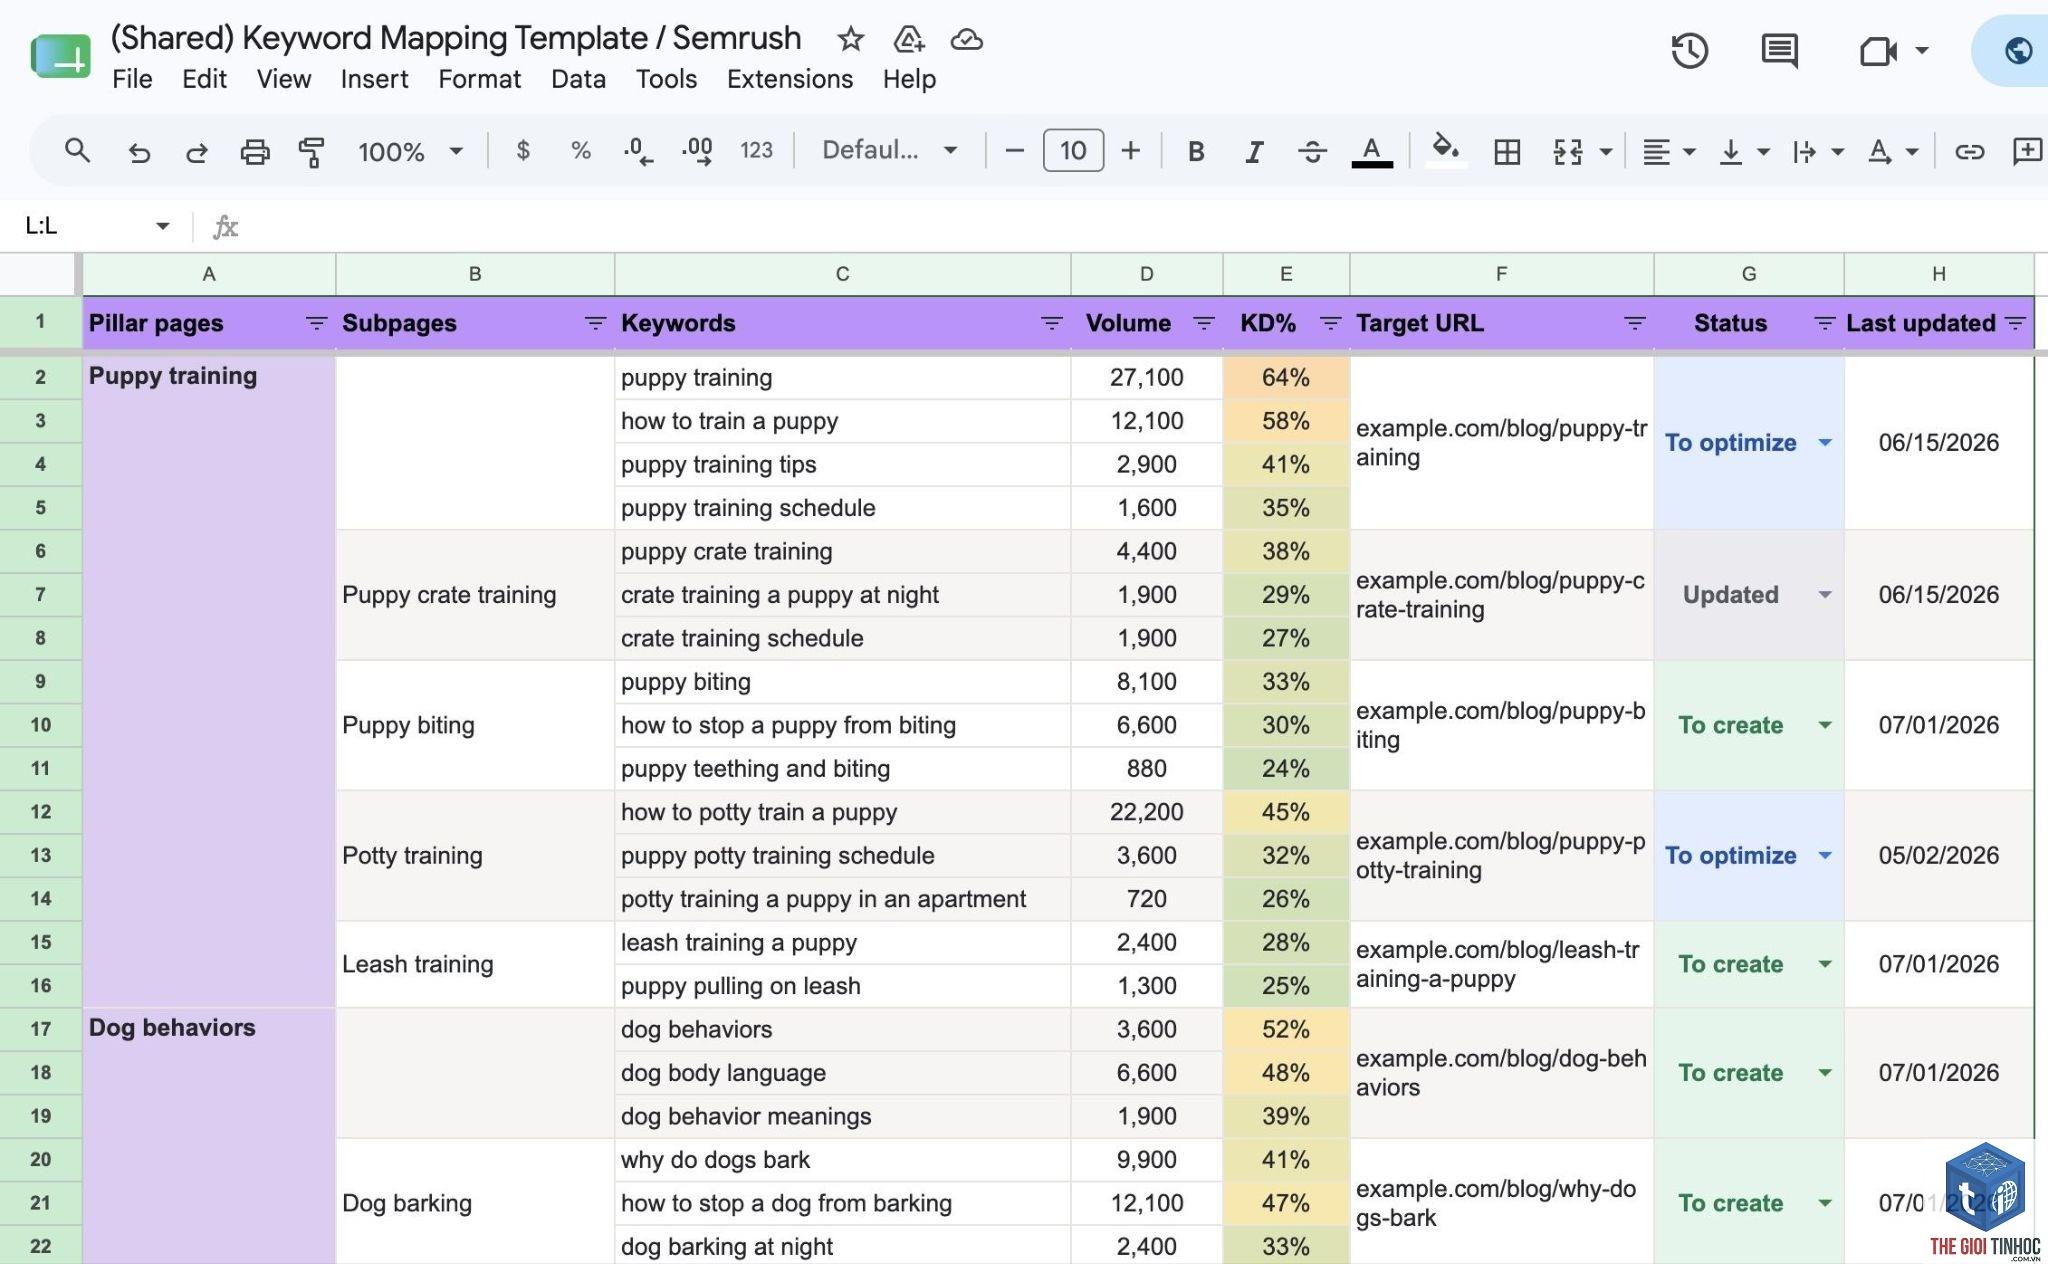Open the cell borders menu
Screen dimensions: 2048x1264
(x=1507, y=152)
